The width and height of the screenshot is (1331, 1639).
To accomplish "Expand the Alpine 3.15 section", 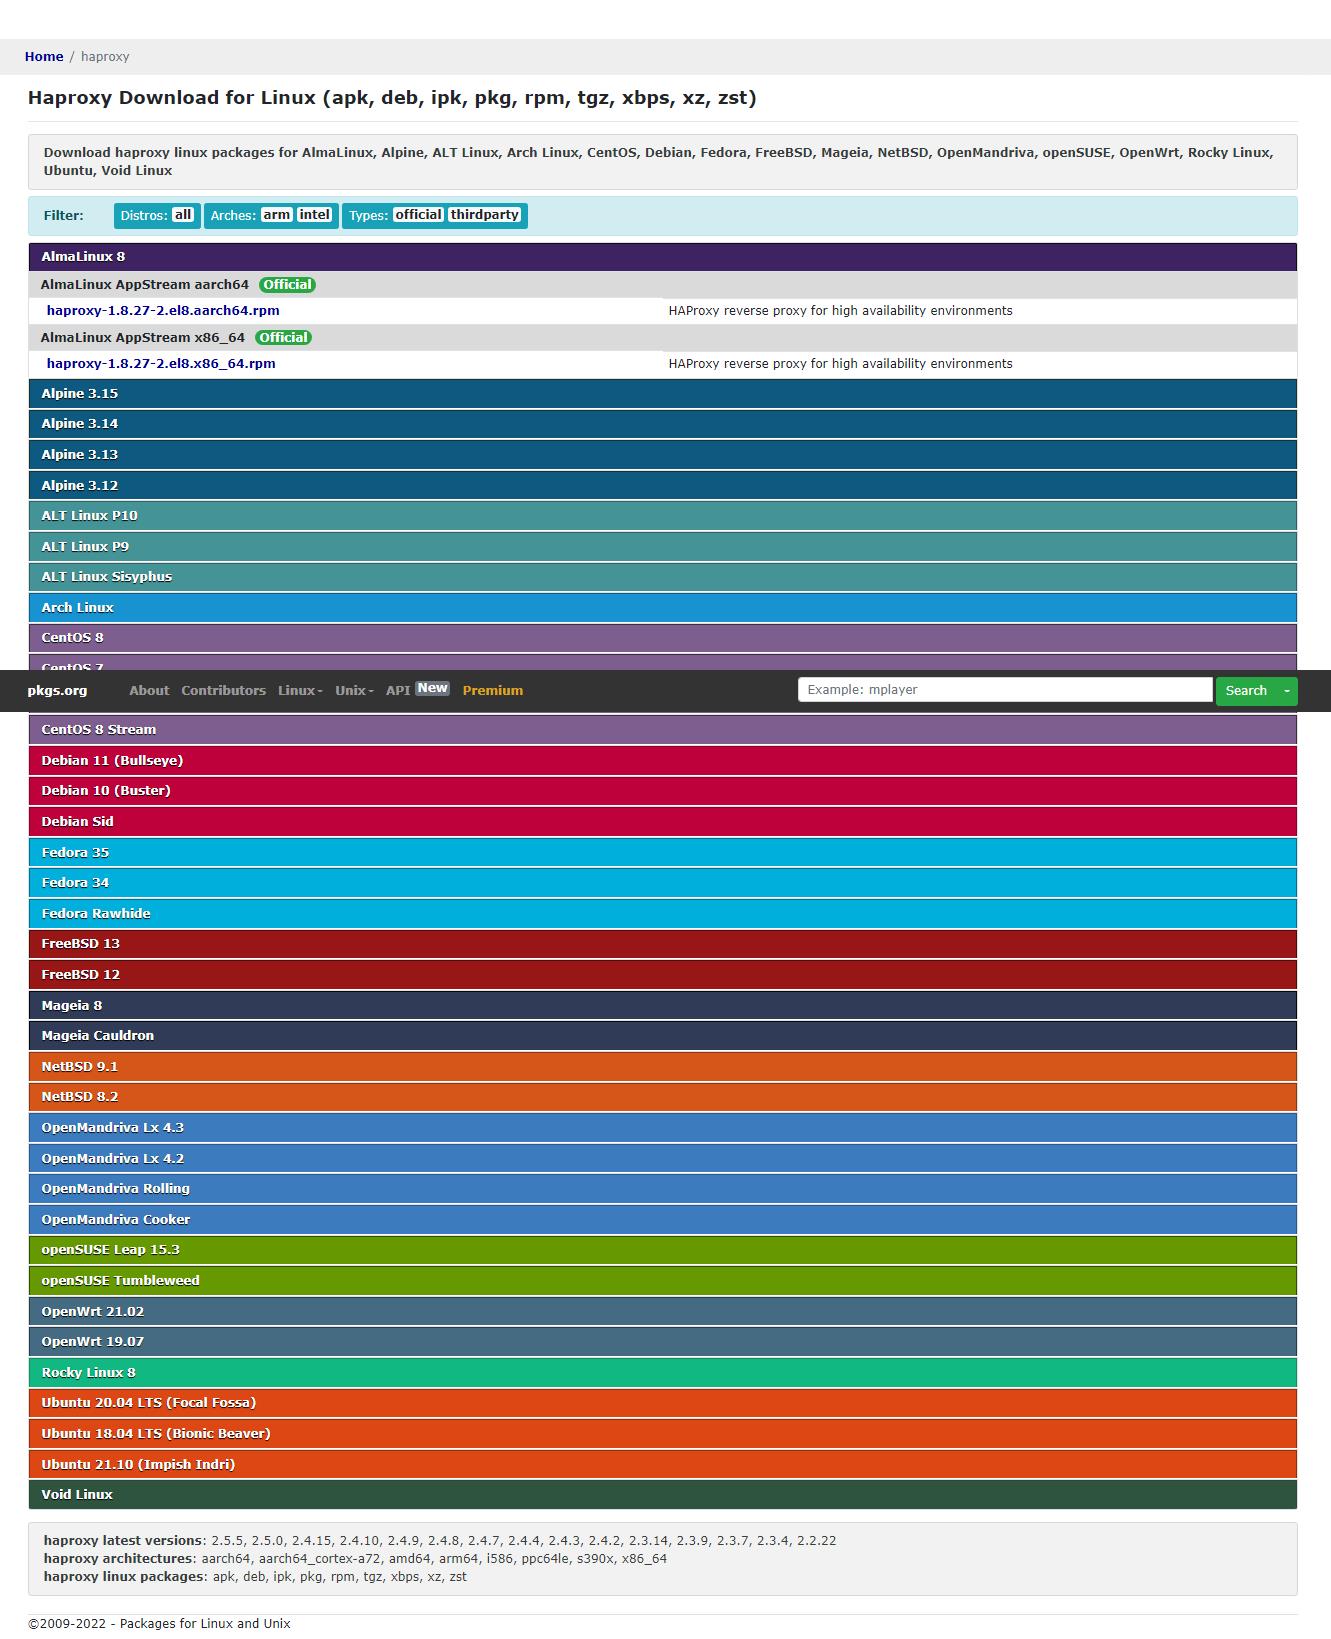I will tap(663, 394).
